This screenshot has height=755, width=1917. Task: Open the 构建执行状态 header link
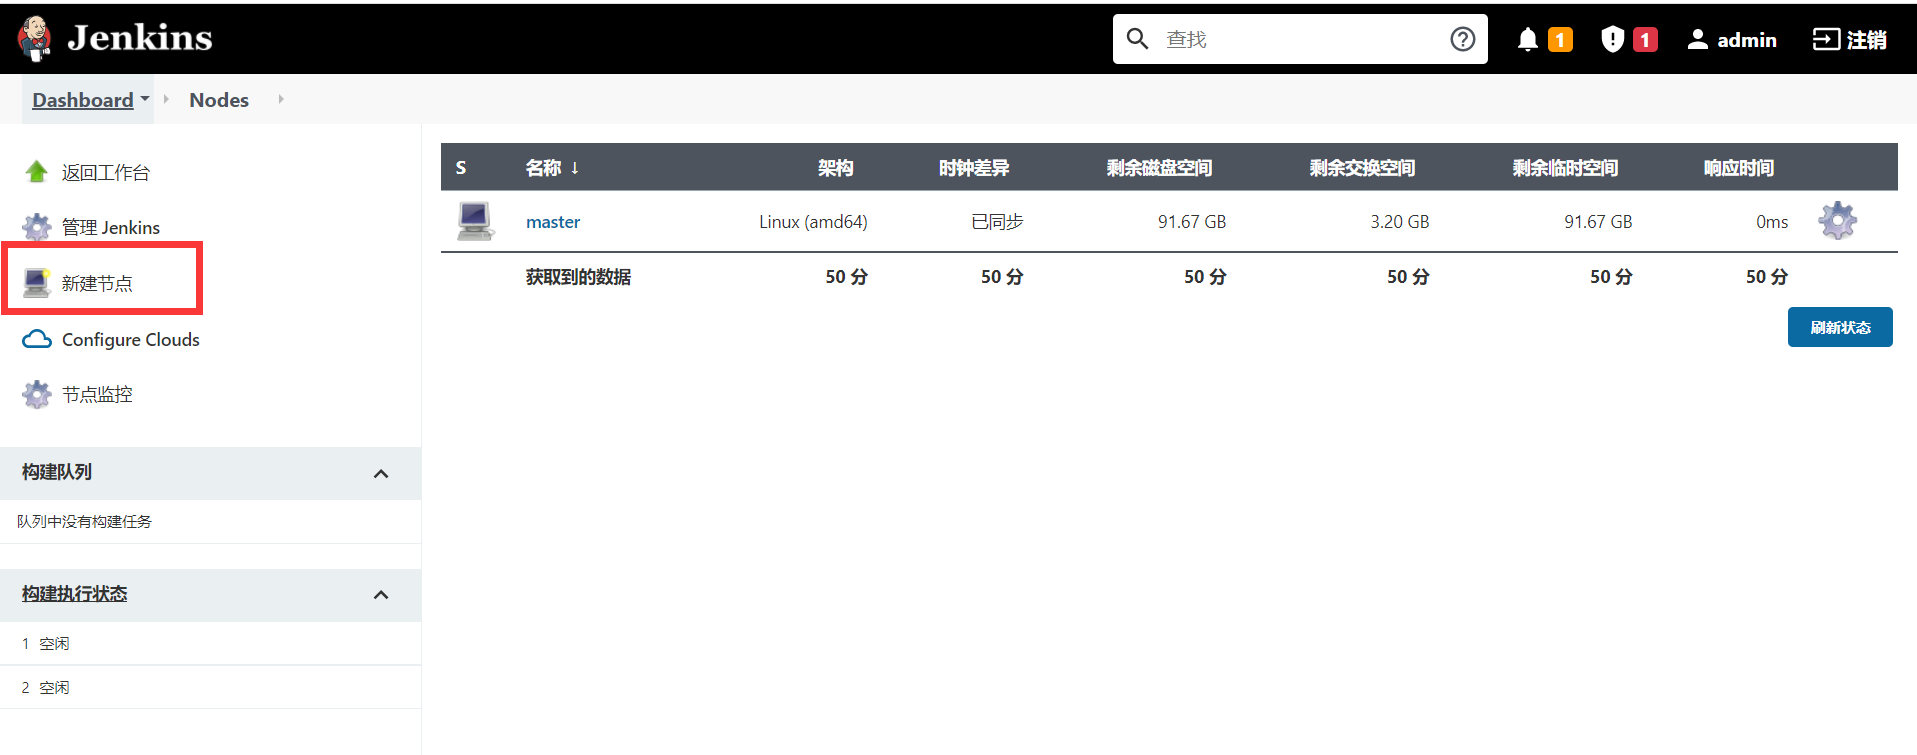[75, 594]
